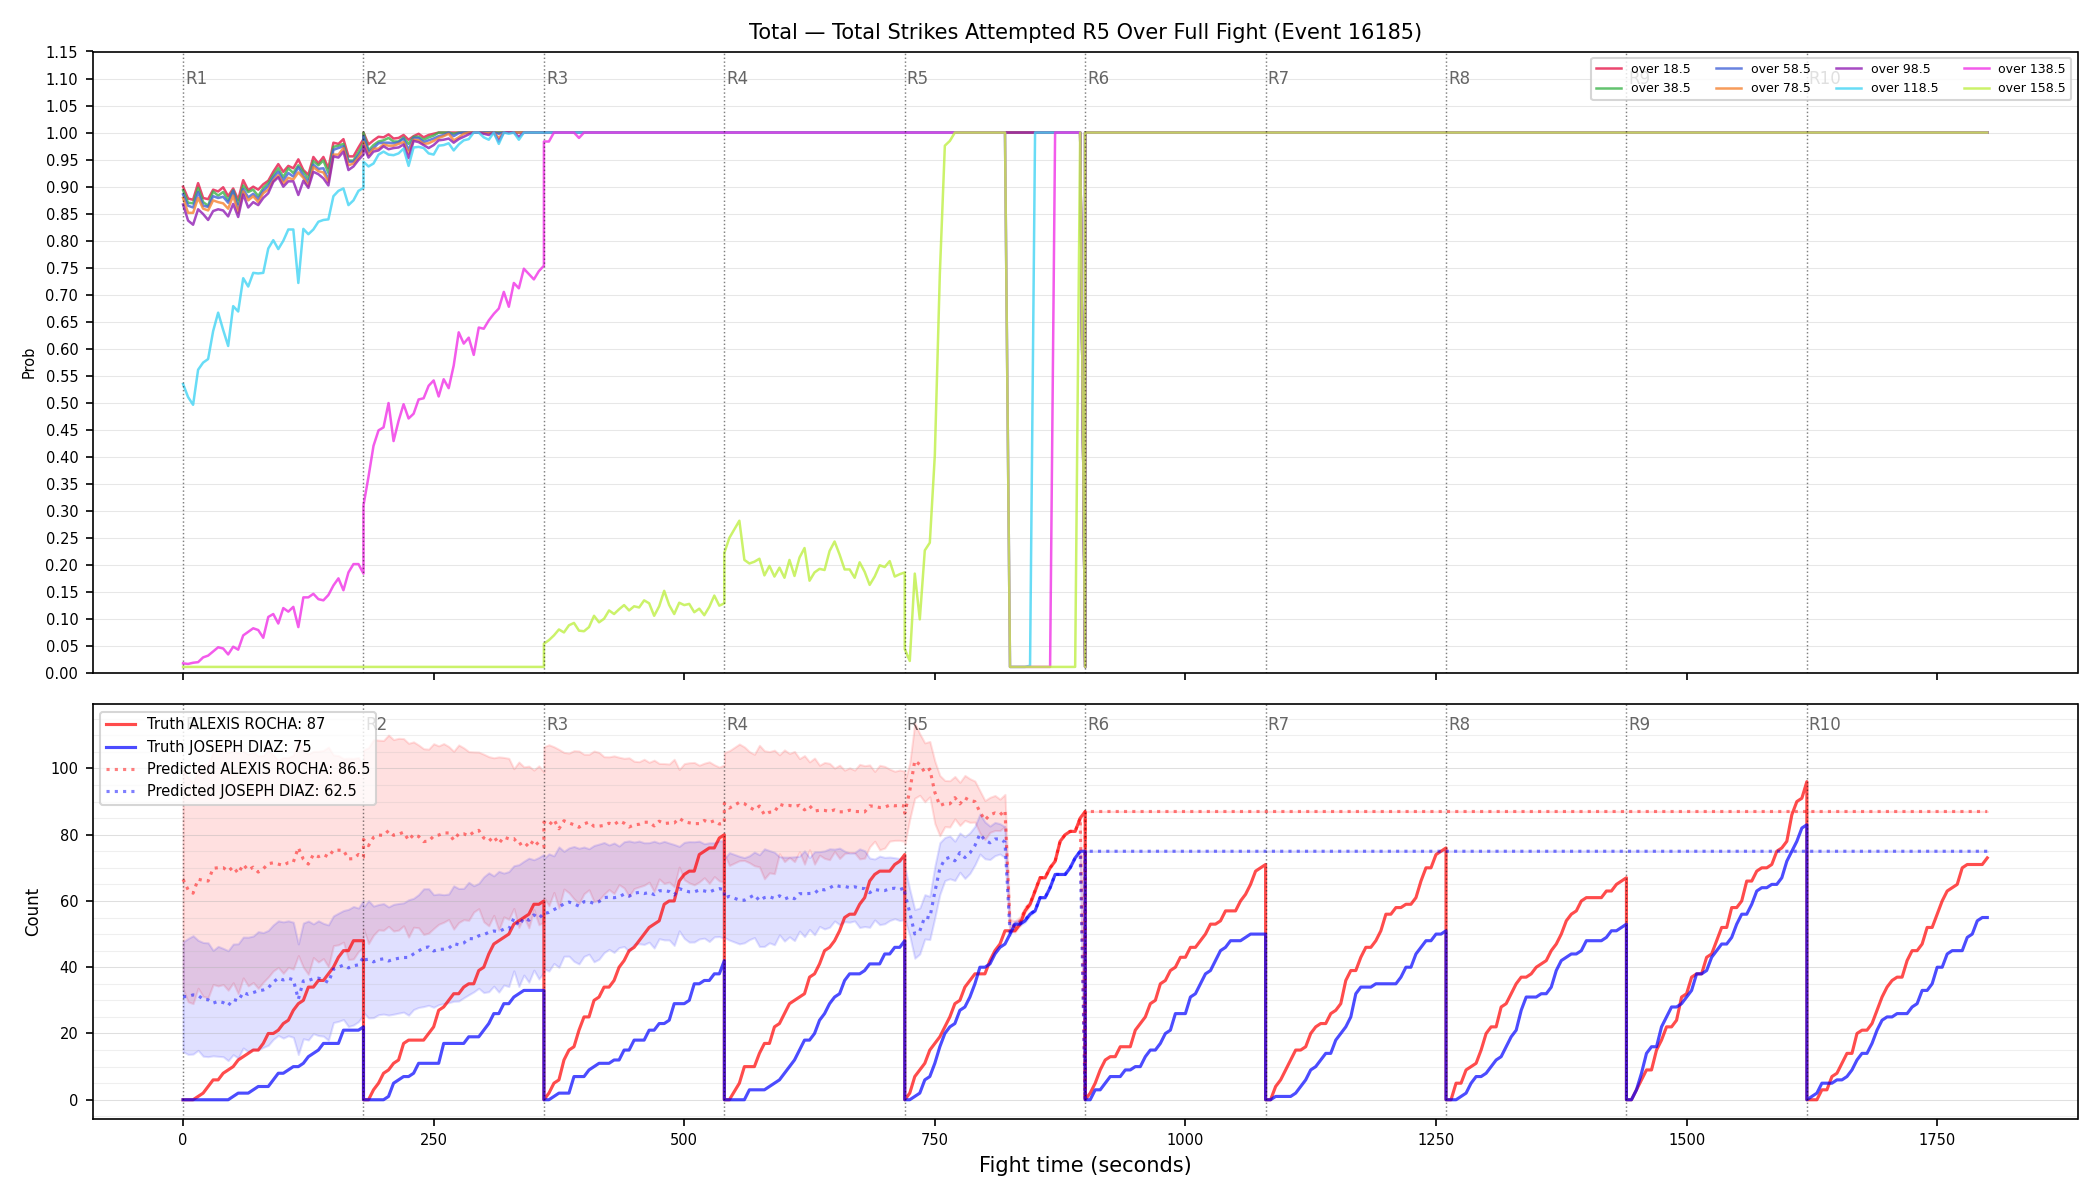This screenshot has width=2100, height=1200.
Task: Click the R2 round marker in probability chart
Action: (376, 78)
